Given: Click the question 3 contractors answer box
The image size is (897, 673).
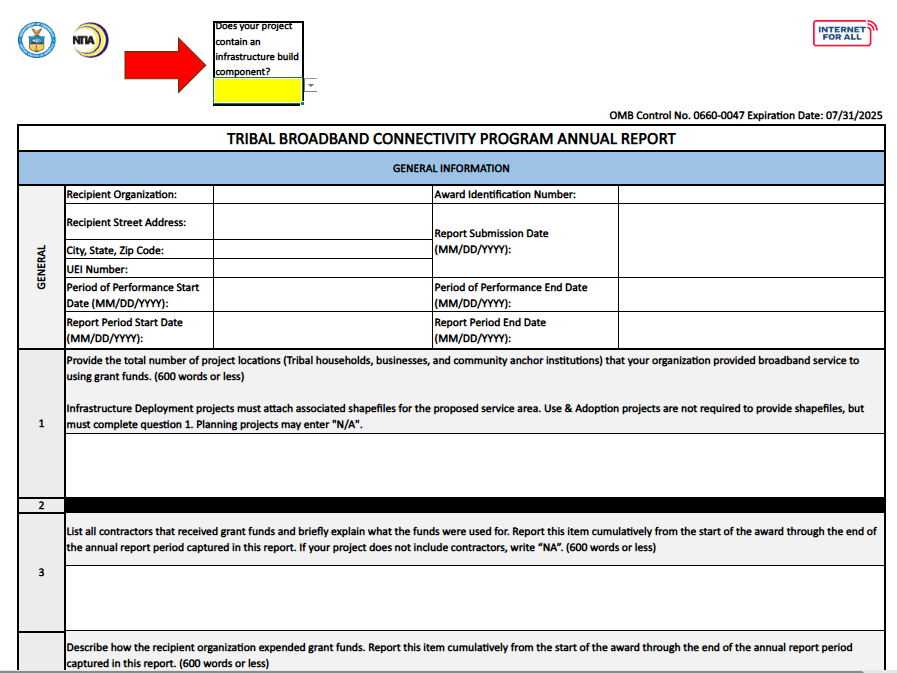Looking at the screenshot, I should (x=474, y=598).
